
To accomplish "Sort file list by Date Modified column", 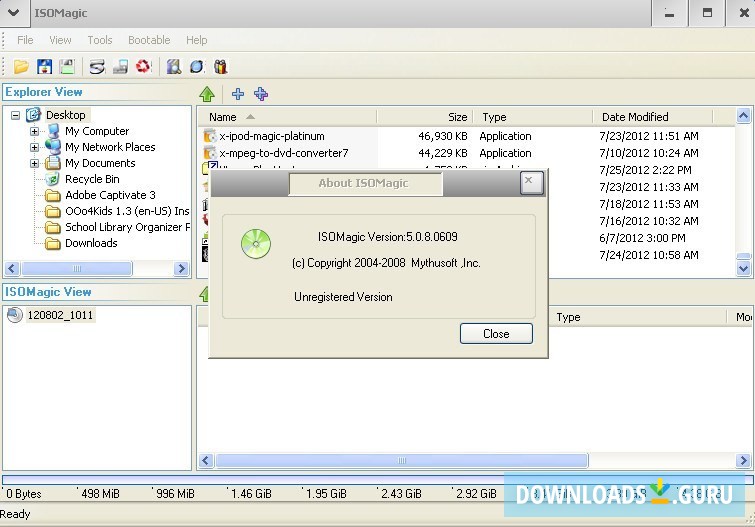I will point(652,117).
